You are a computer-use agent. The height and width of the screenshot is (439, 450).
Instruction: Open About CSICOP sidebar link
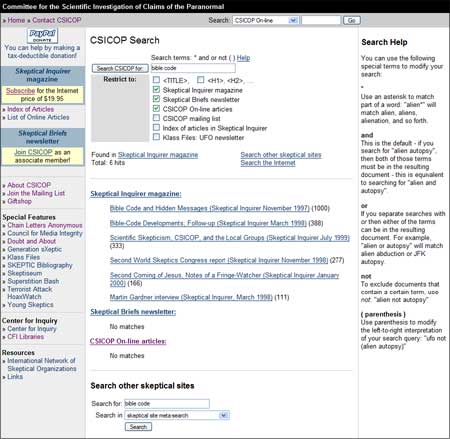pos(29,185)
